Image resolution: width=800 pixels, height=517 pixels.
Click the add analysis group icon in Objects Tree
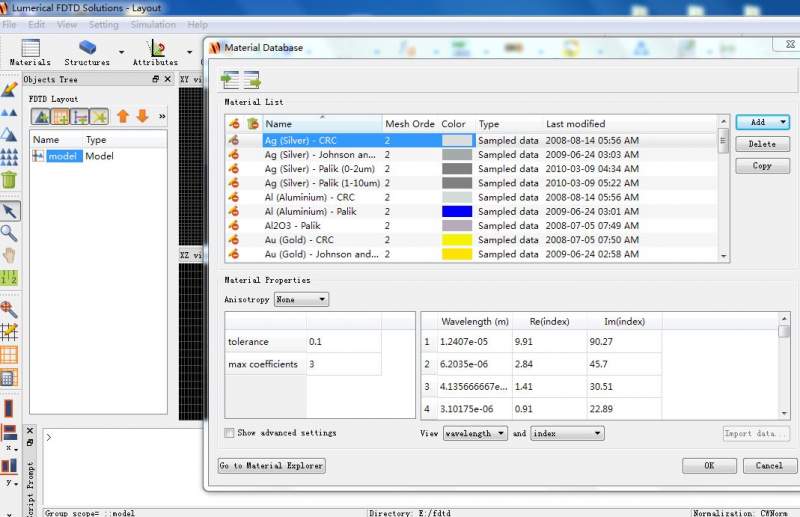(x=60, y=117)
